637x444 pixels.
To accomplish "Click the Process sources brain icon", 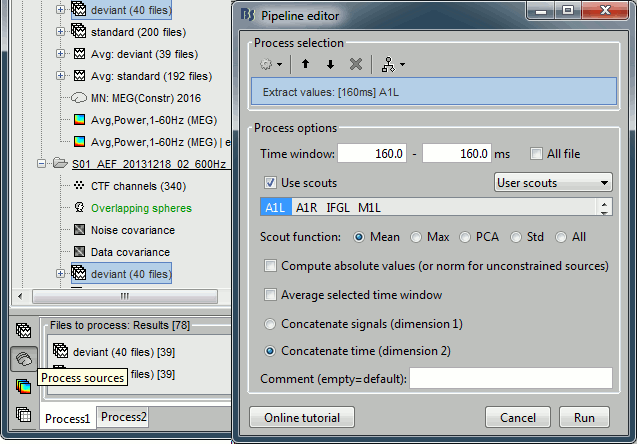I will (x=23, y=358).
